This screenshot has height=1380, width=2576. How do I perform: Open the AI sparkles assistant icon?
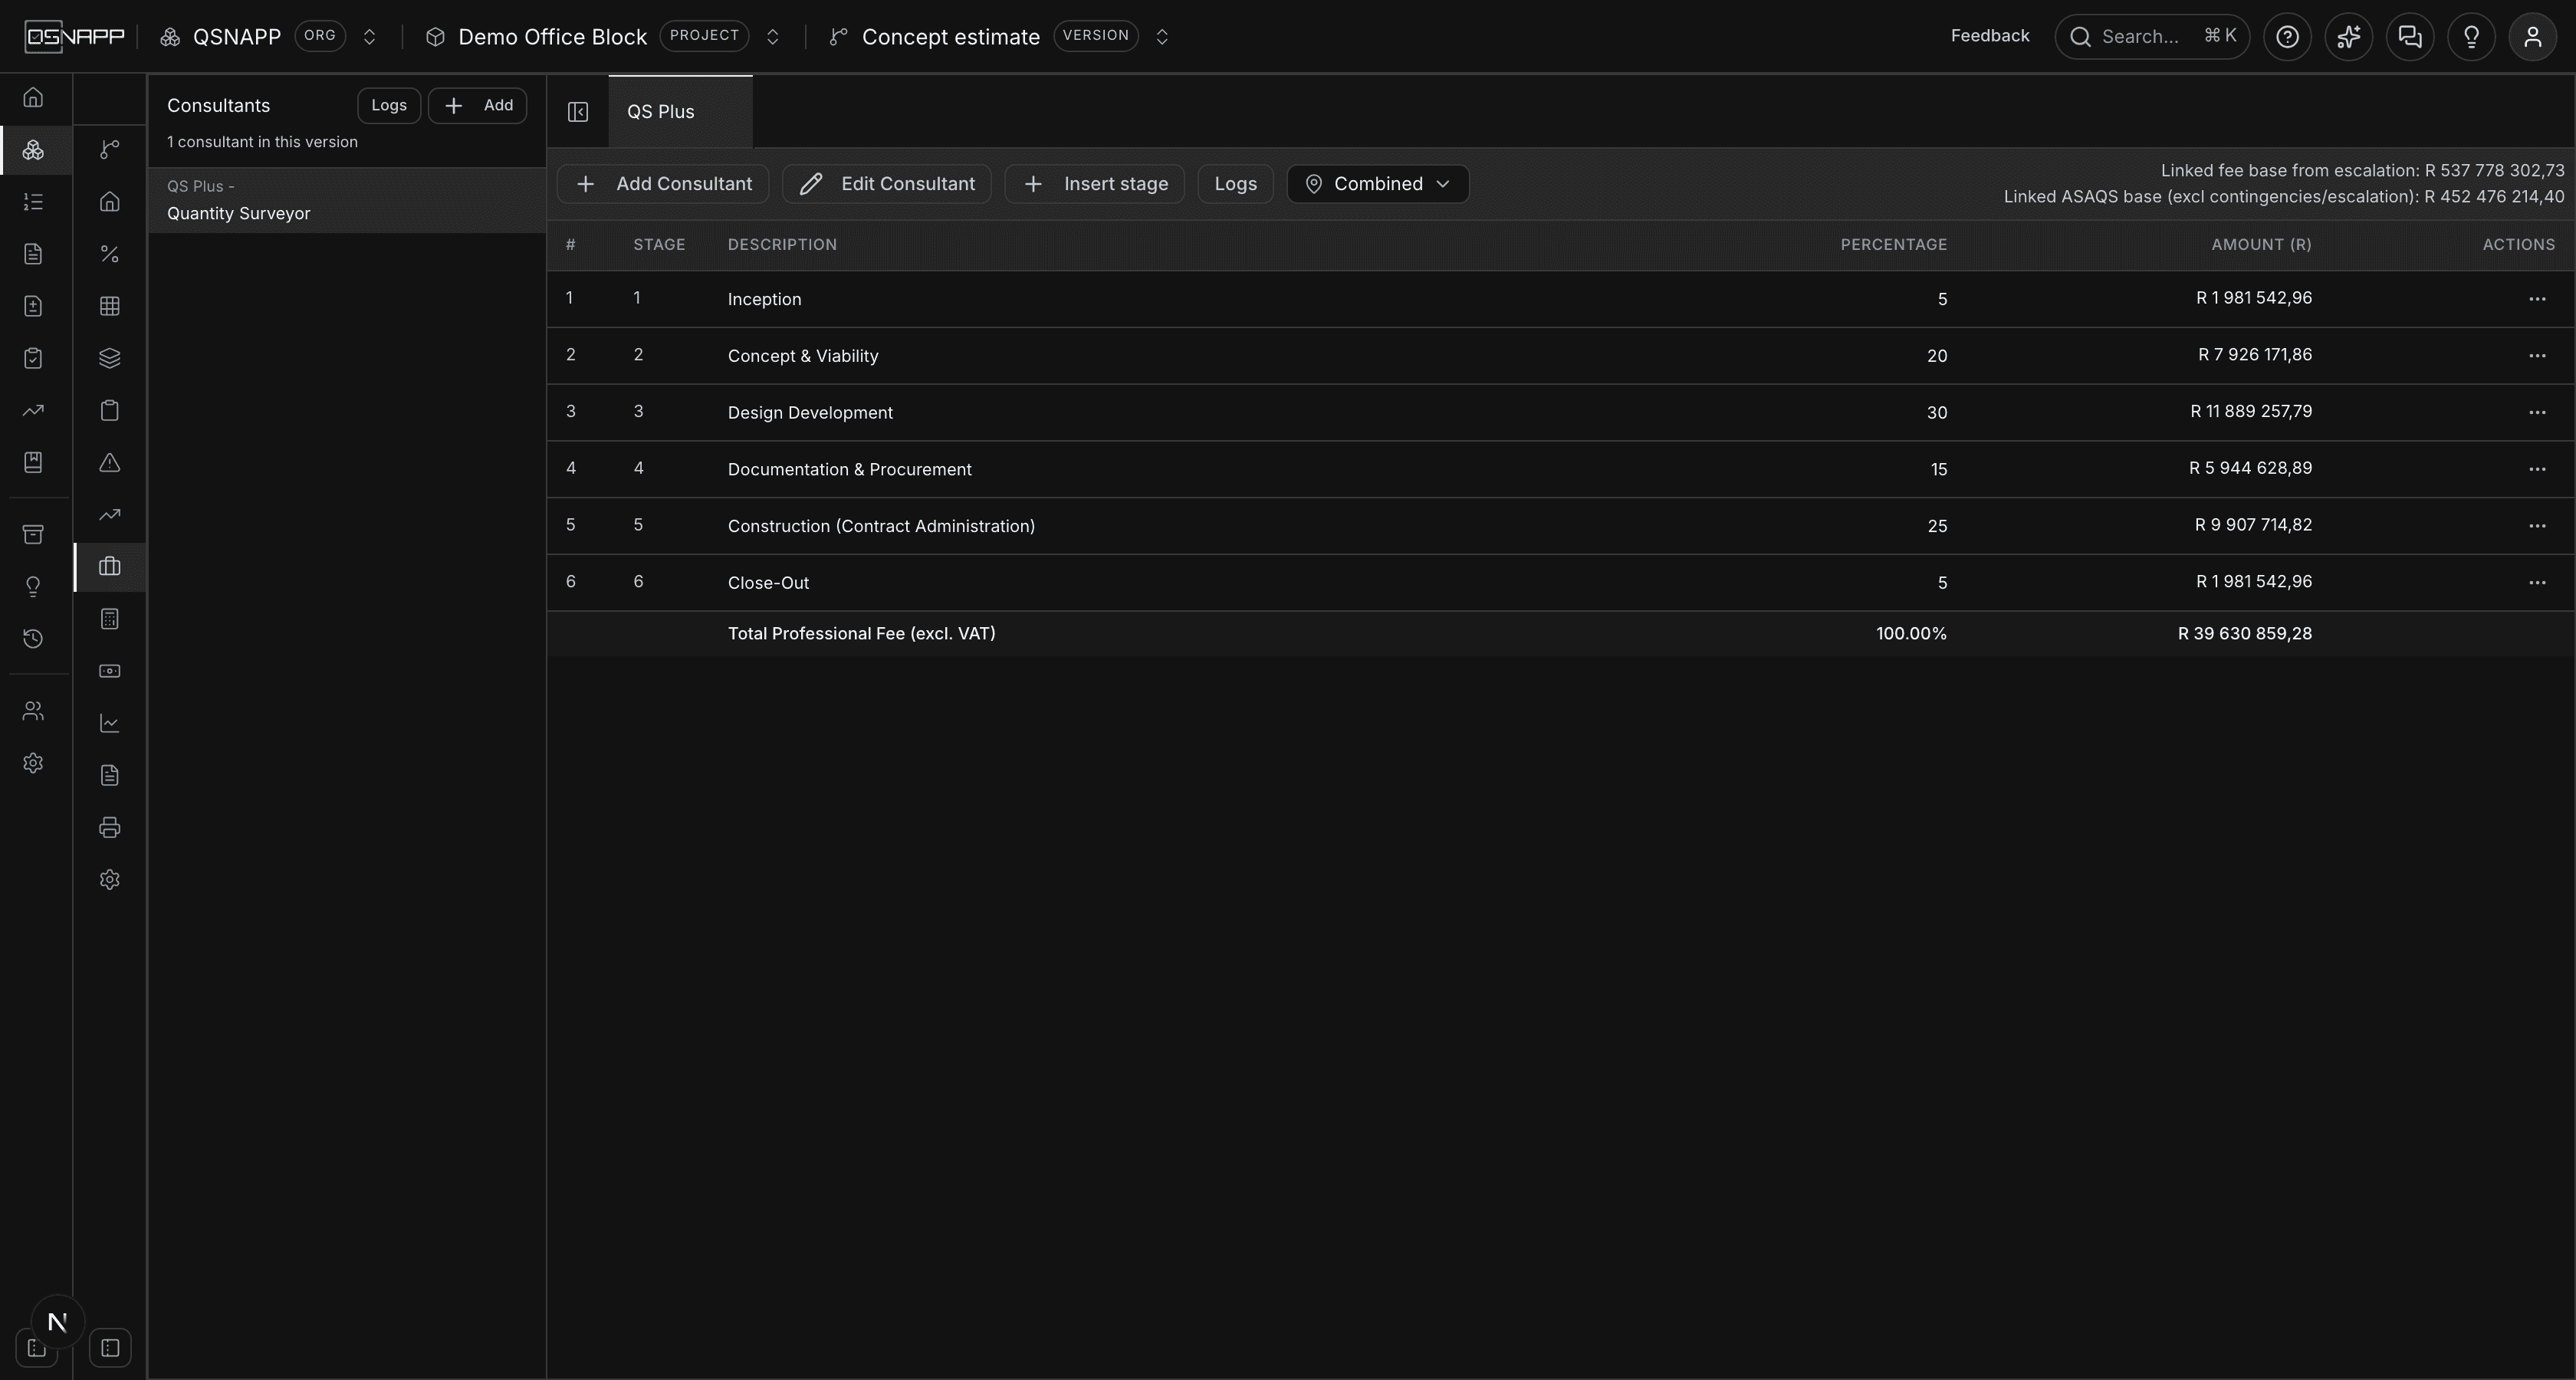click(2349, 37)
